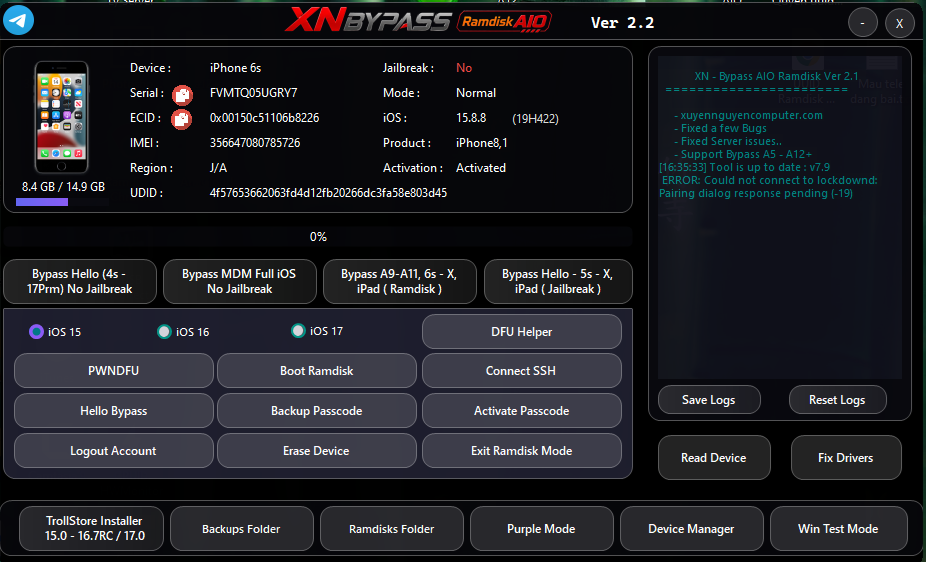Click the Exit Ramdisk Mode button
Image resolution: width=926 pixels, height=562 pixels.
click(521, 451)
